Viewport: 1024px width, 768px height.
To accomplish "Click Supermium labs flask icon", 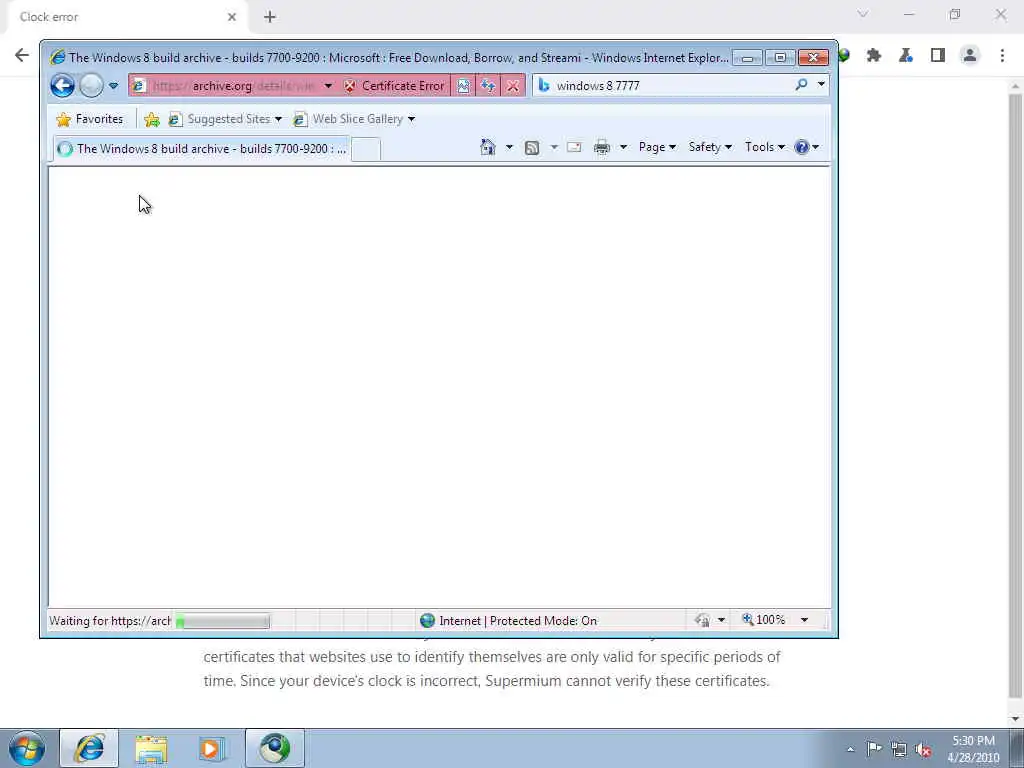I will click(x=906, y=56).
